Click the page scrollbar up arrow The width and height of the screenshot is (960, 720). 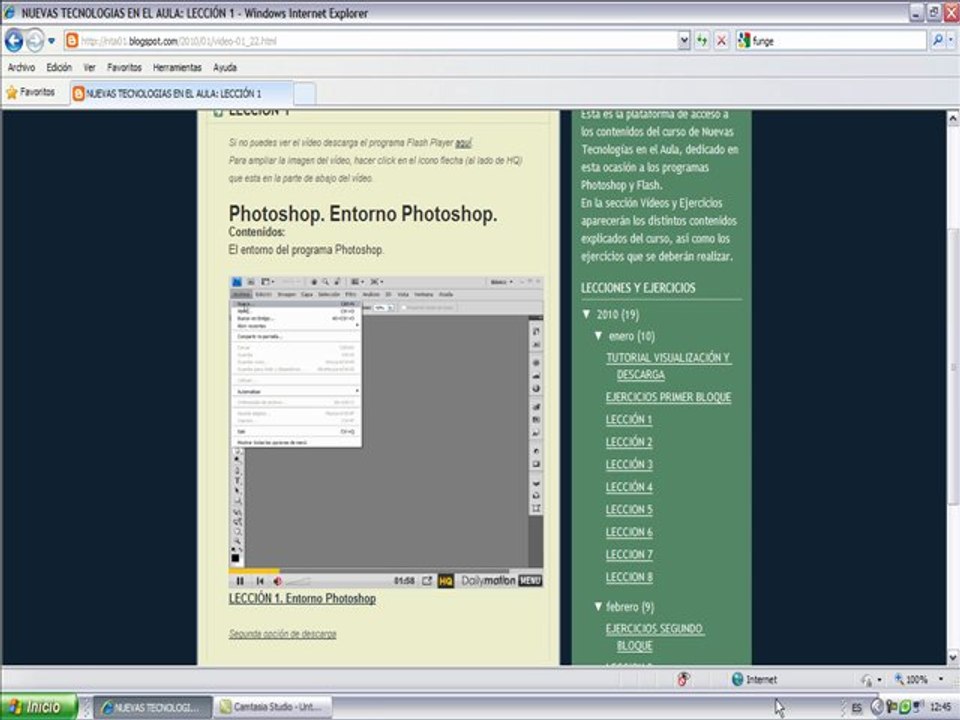953,118
